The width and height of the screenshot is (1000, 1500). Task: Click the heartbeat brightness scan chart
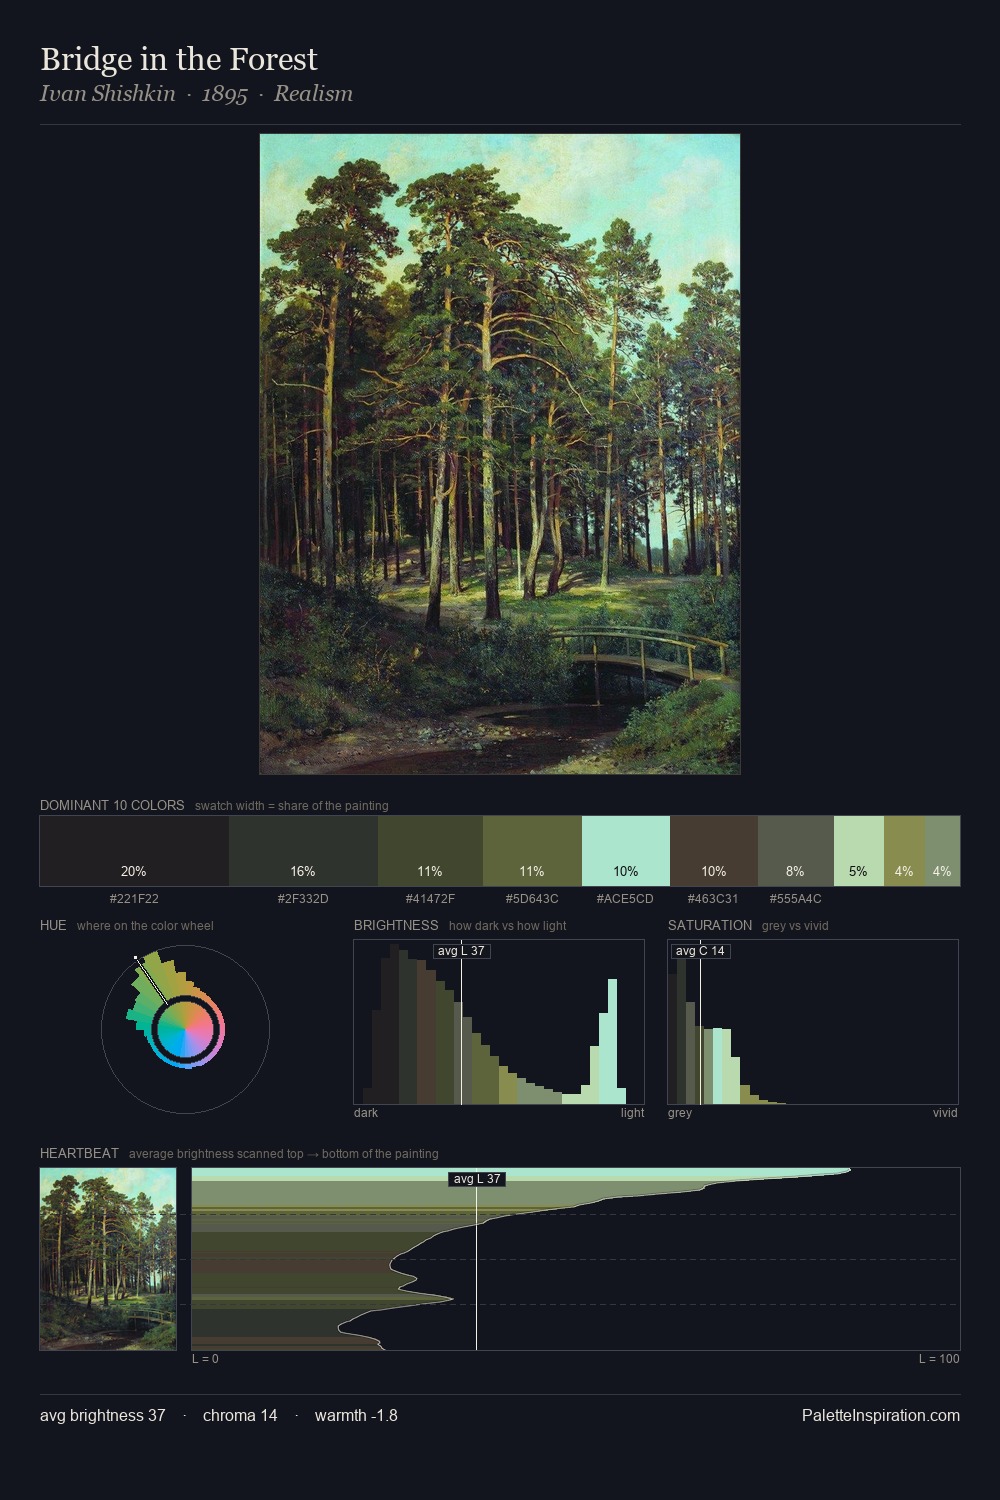coord(576,1259)
